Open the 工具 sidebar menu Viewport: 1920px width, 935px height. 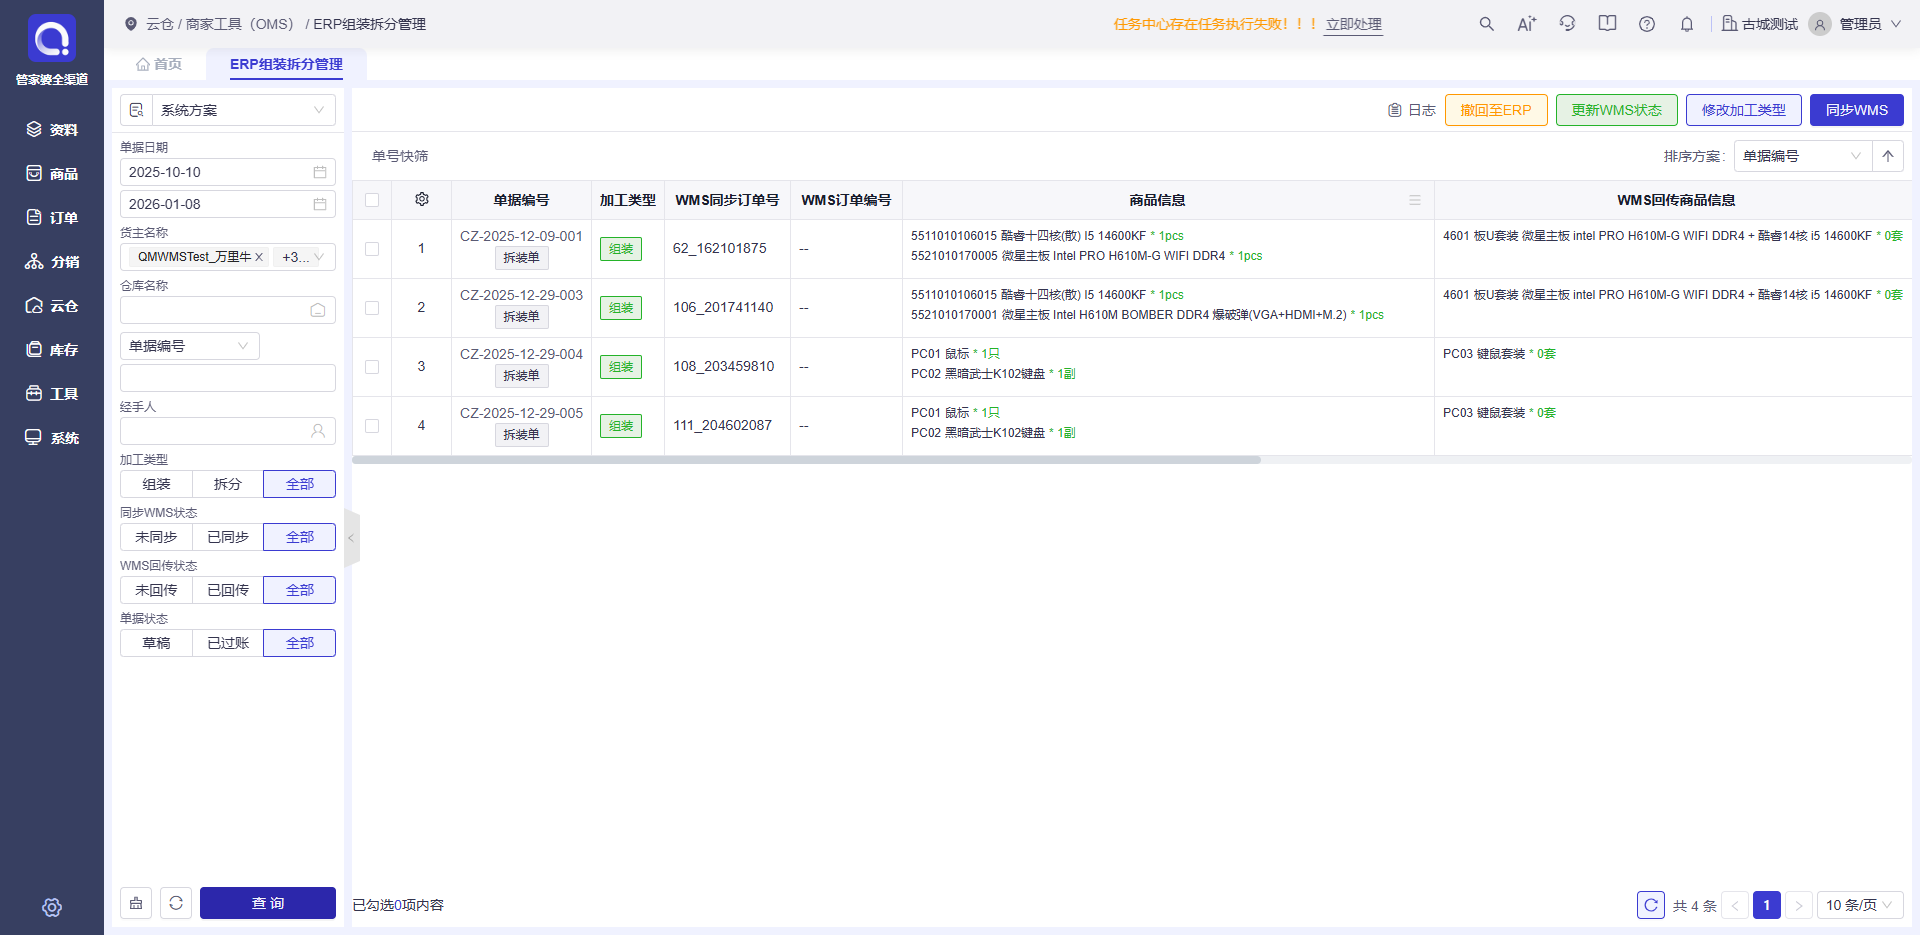pyautogui.click(x=52, y=394)
